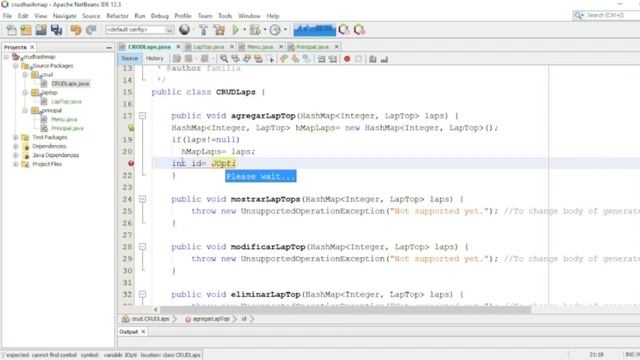Click the Find Selection magnifier icon in editor toolbar
Viewport: 640px width, 360px height.
[224, 59]
